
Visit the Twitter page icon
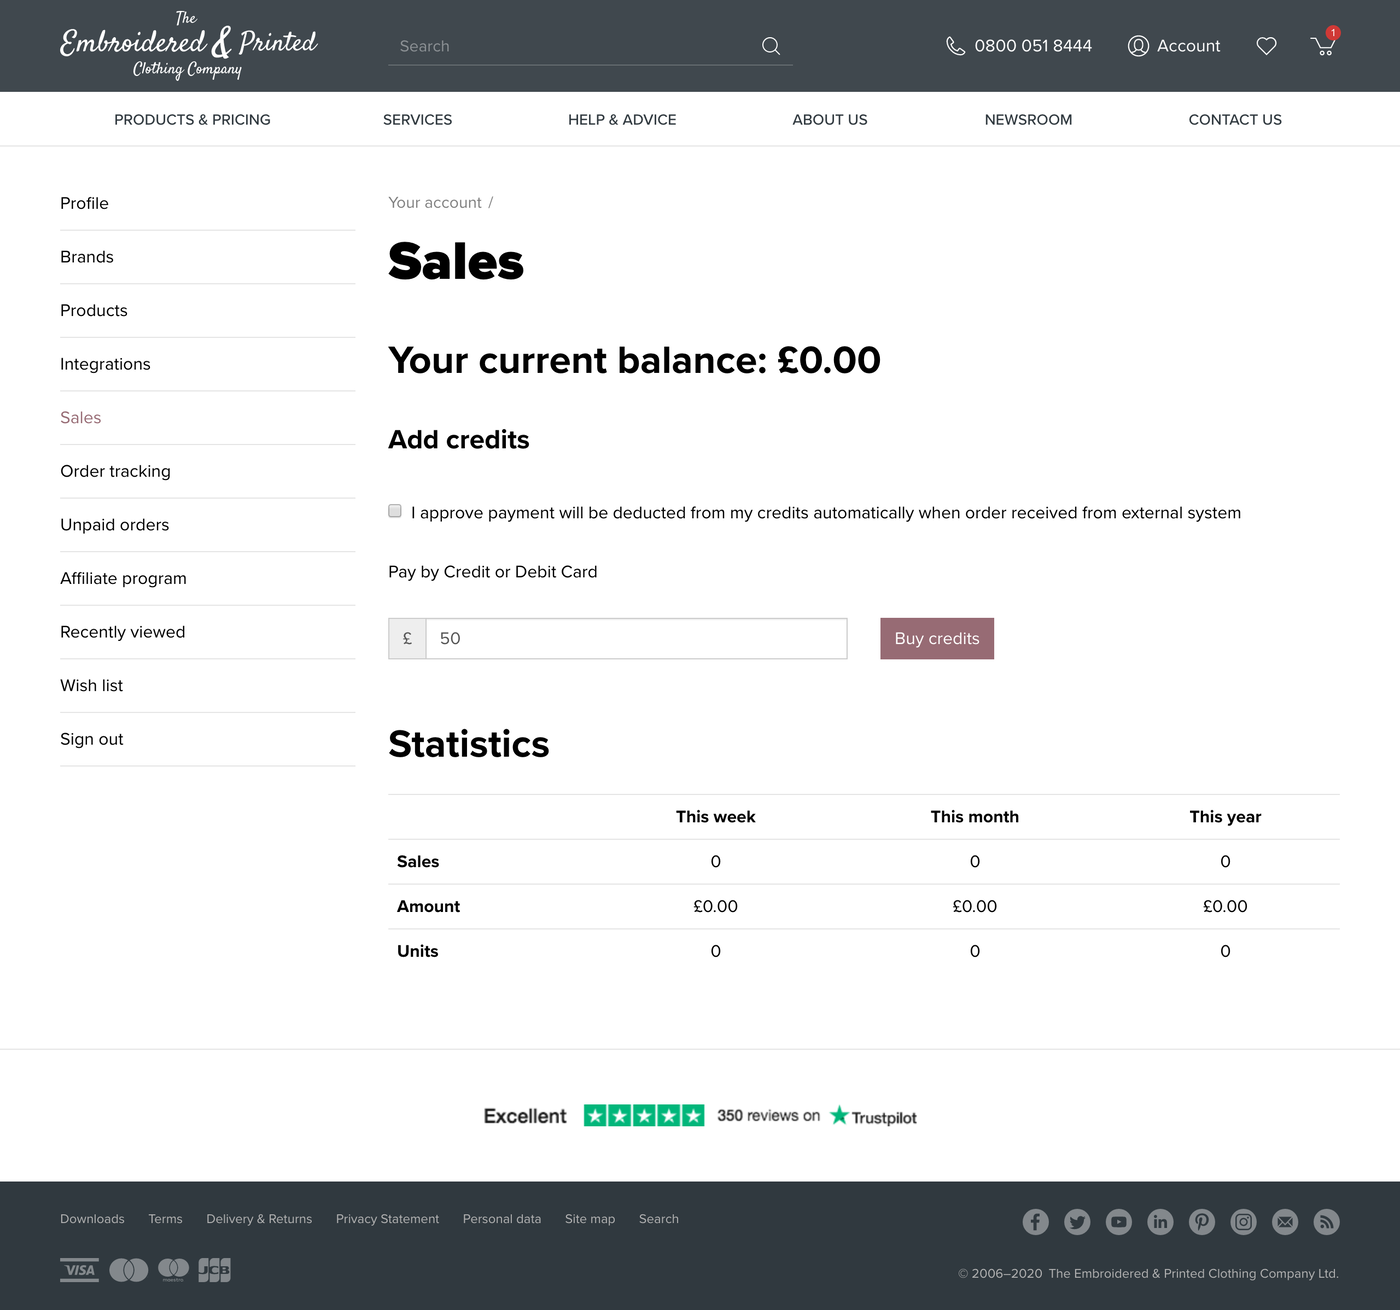click(1077, 1221)
